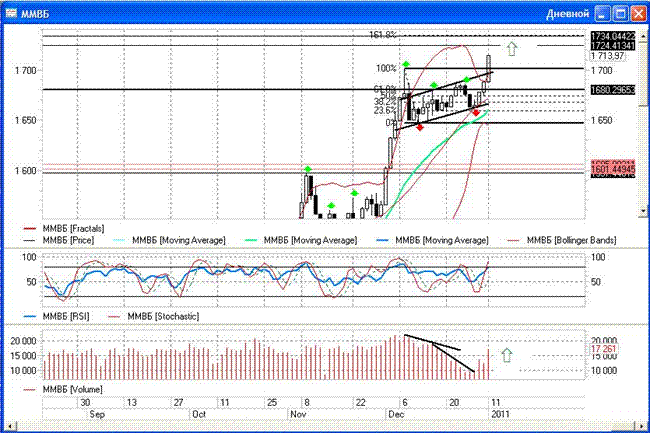Click the 1724.41341 price level label

(x=613, y=46)
